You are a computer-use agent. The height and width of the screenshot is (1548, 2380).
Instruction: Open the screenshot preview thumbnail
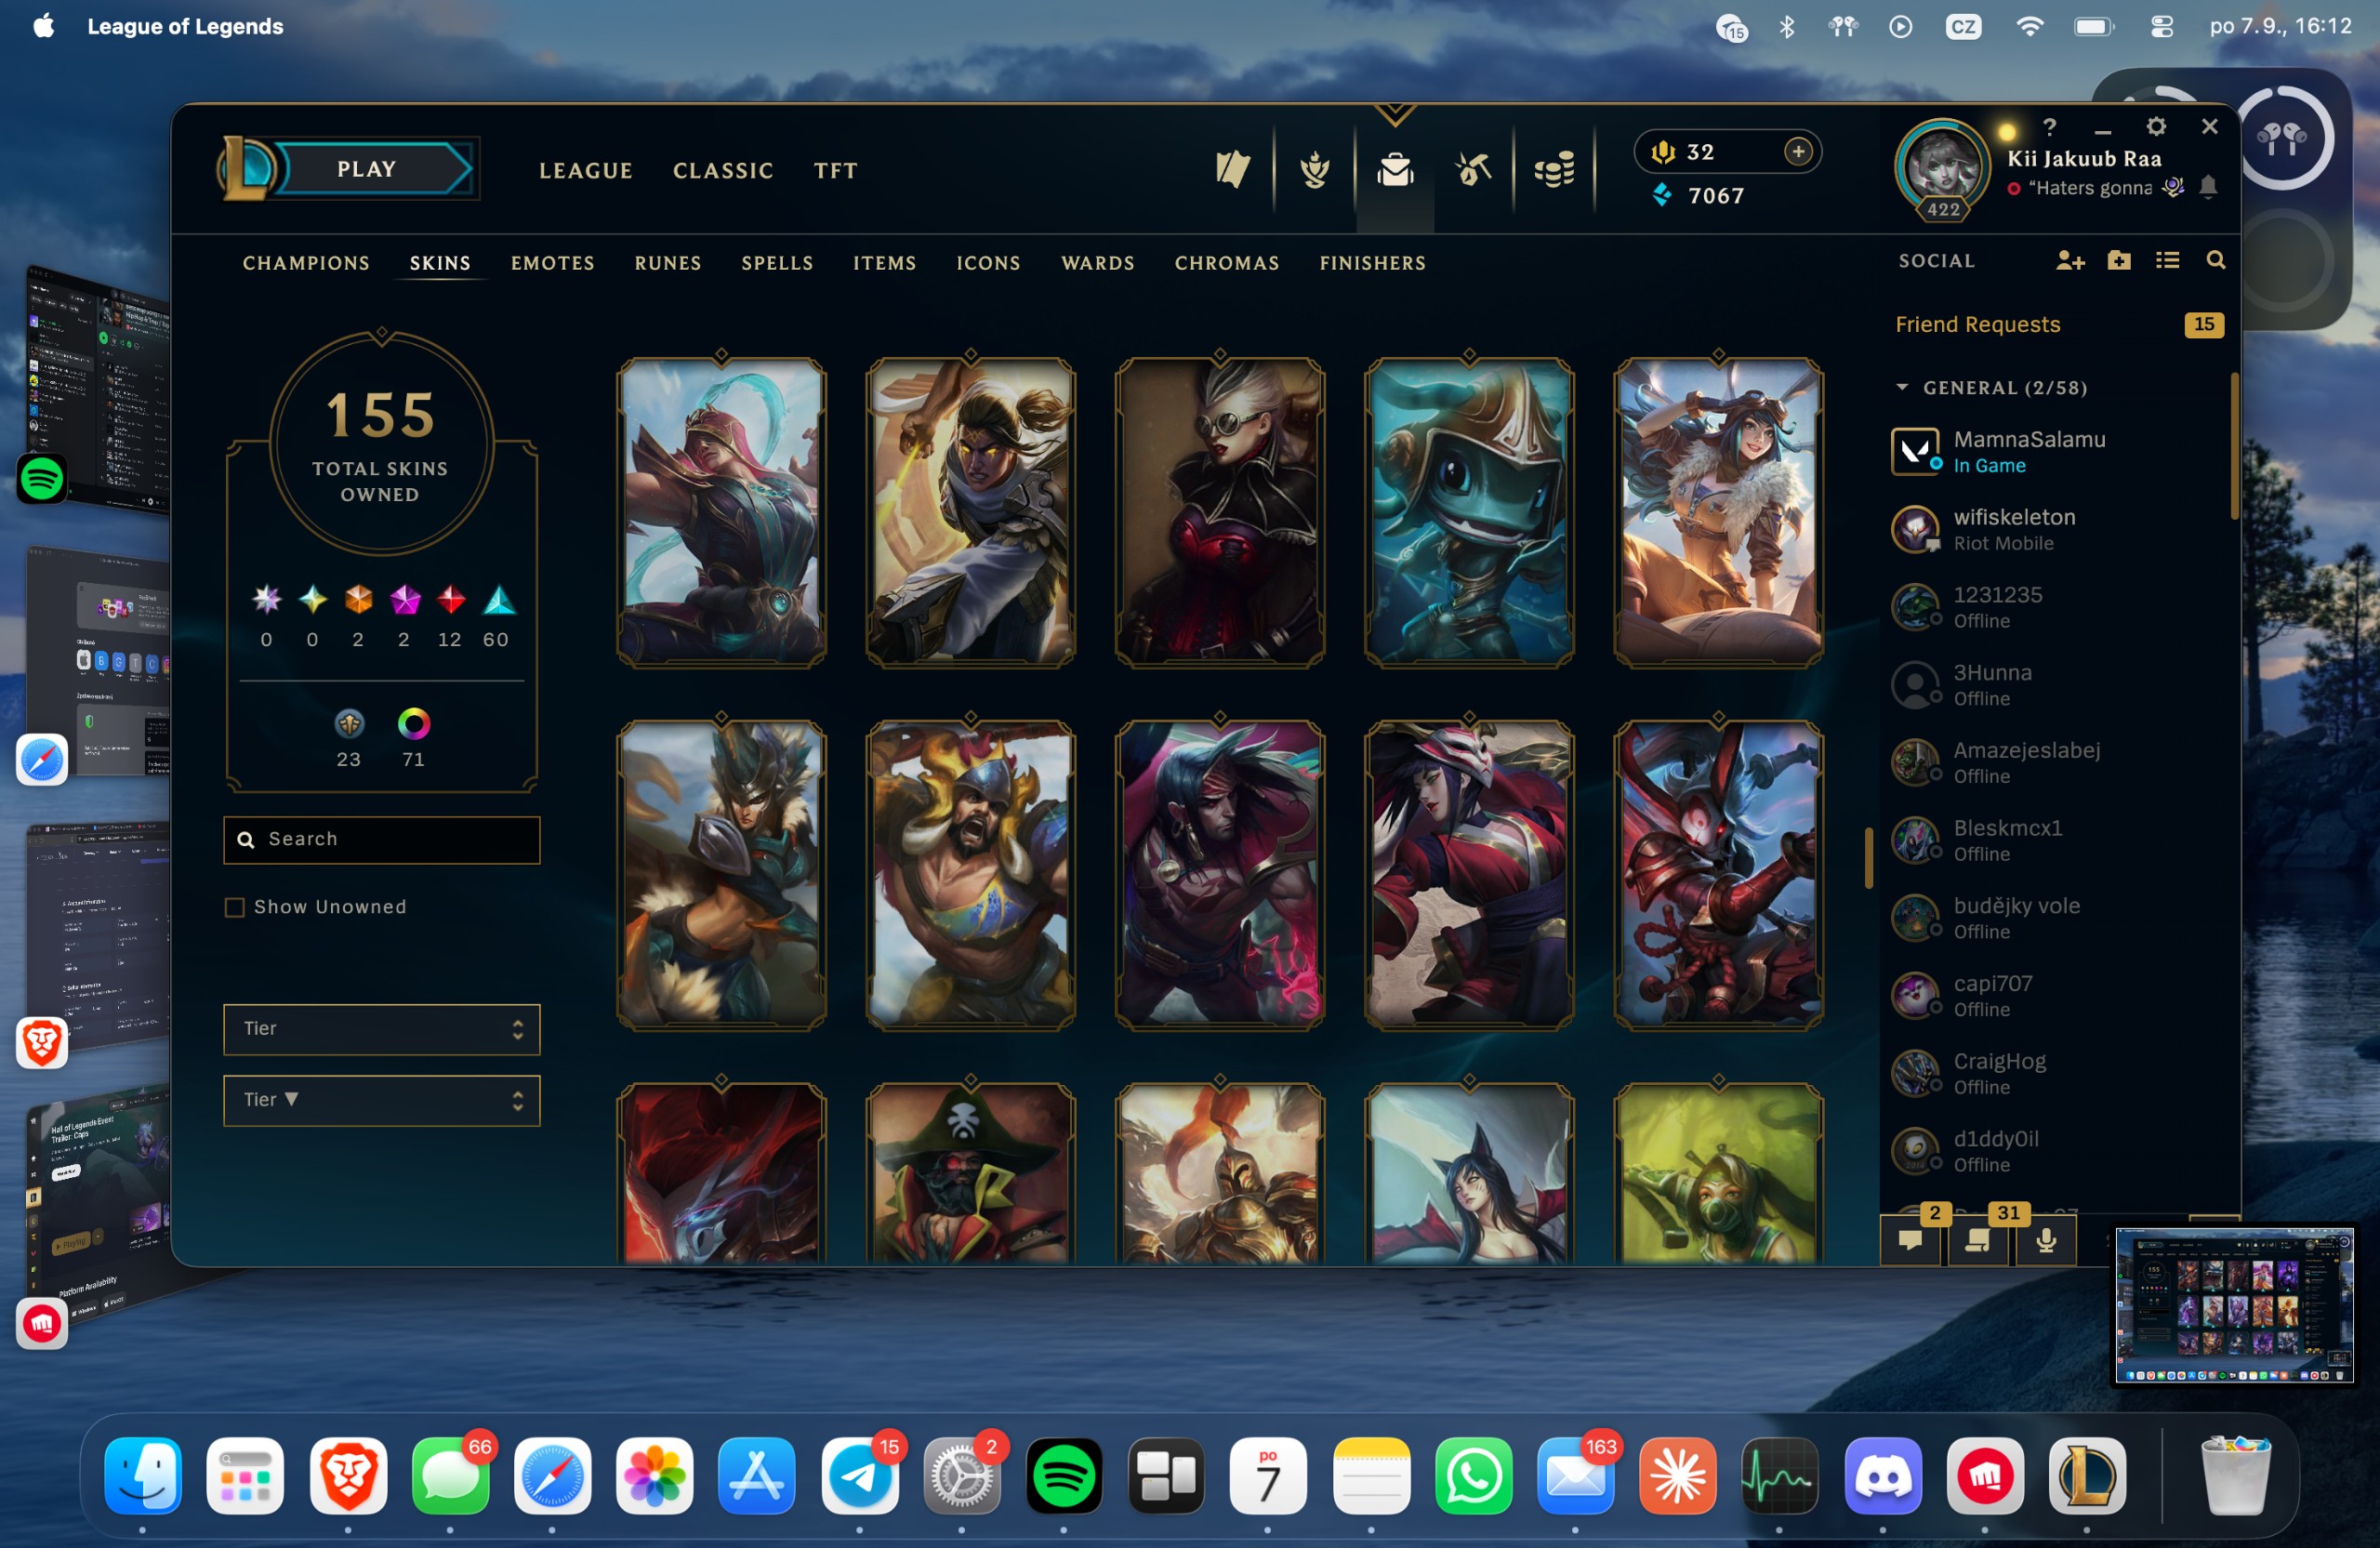(2233, 1306)
